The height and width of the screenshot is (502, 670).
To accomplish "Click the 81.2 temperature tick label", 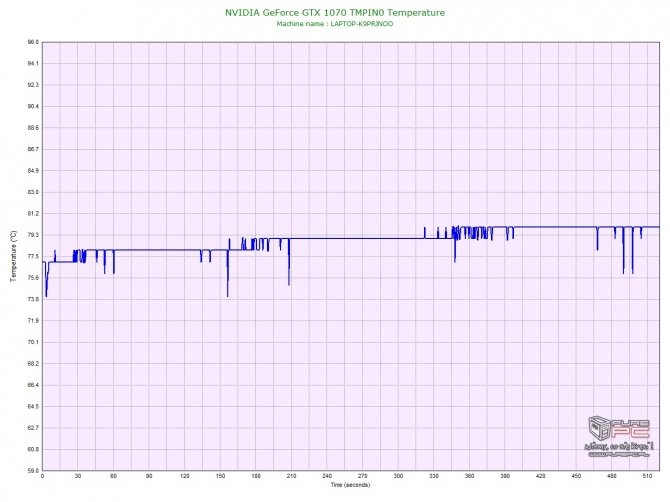I will pos(33,213).
